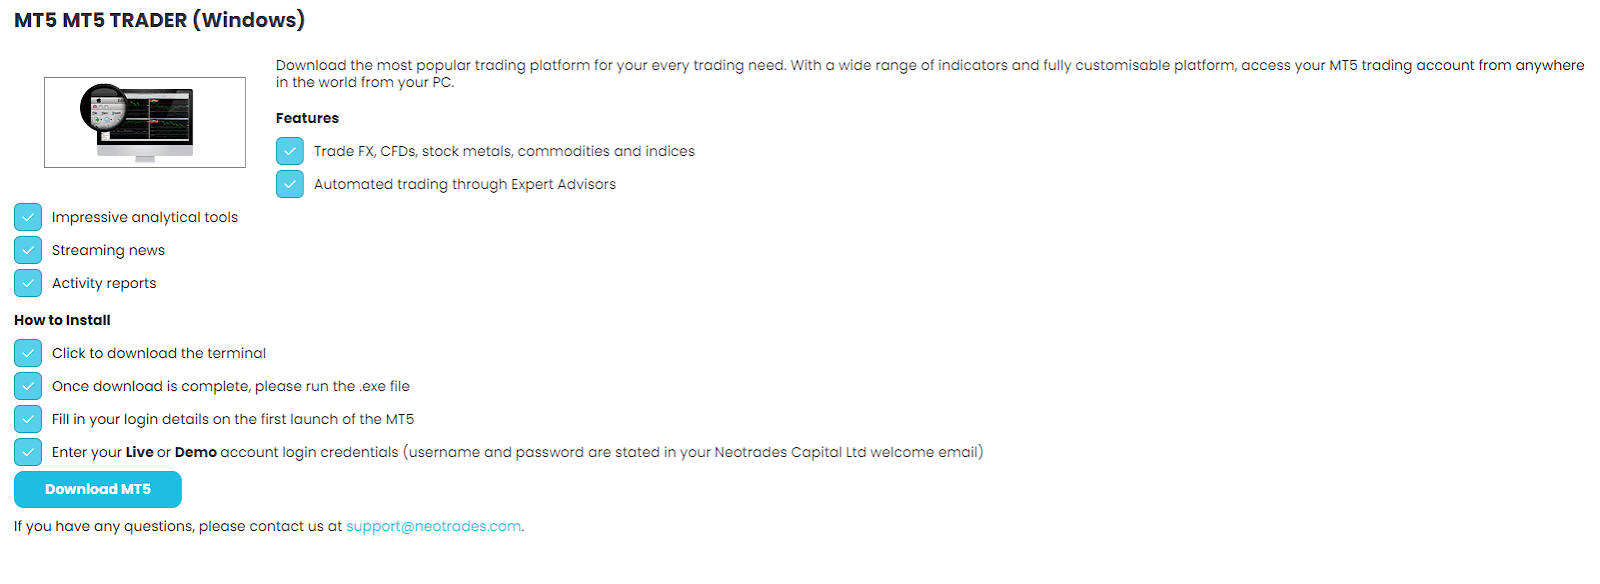Click the check icon beside Streaming news

(28, 250)
